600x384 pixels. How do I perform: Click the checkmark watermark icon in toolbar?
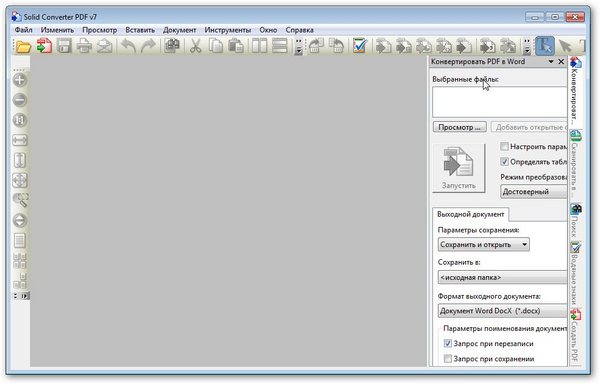[360, 46]
